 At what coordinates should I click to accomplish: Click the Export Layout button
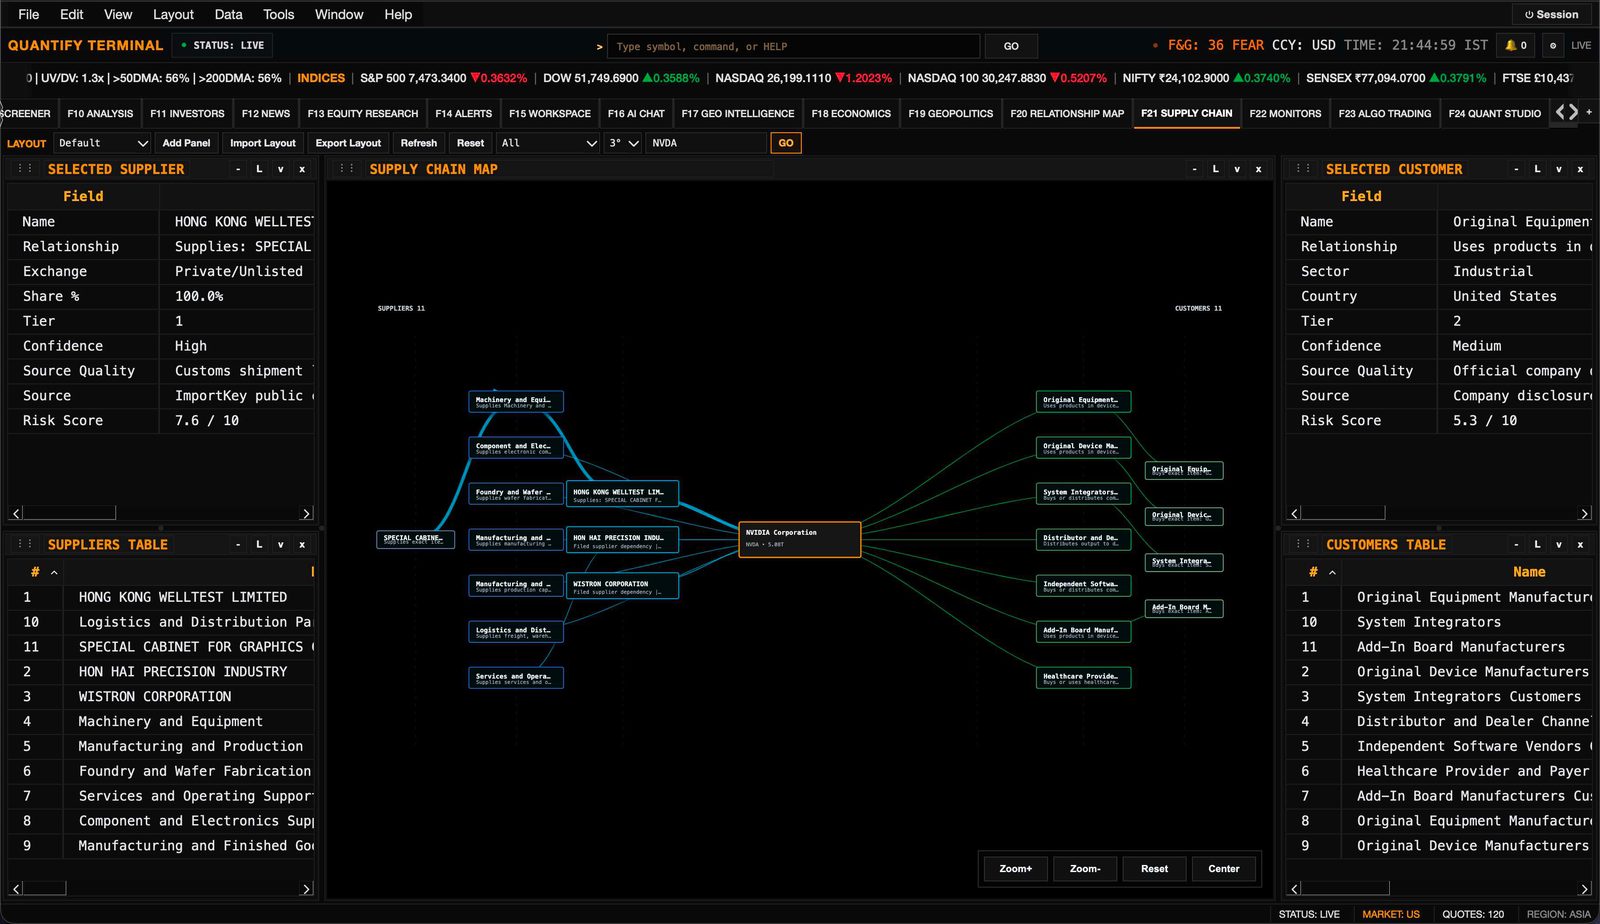click(x=348, y=143)
